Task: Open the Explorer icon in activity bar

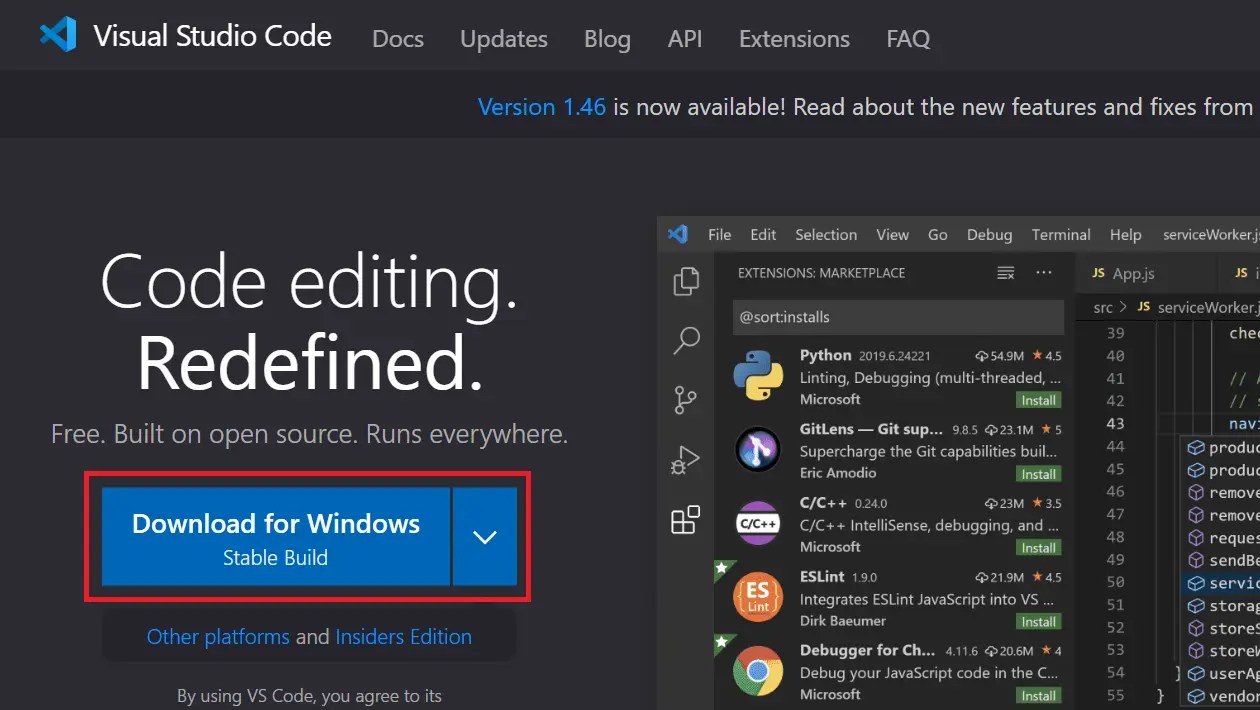Action: point(686,281)
